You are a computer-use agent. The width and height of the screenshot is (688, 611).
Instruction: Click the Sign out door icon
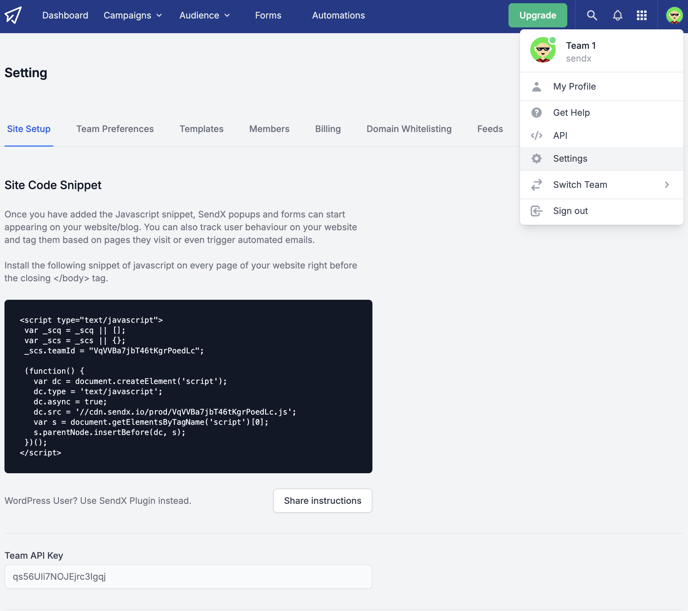[x=536, y=211]
